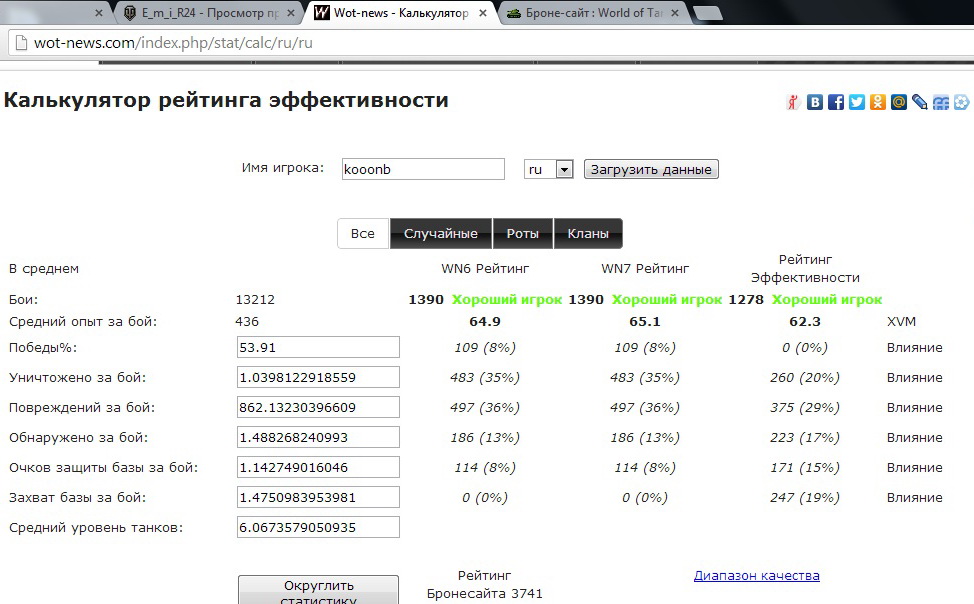Edit Очков защиты базы input field
Screen dimensions: 974x604
point(318,467)
